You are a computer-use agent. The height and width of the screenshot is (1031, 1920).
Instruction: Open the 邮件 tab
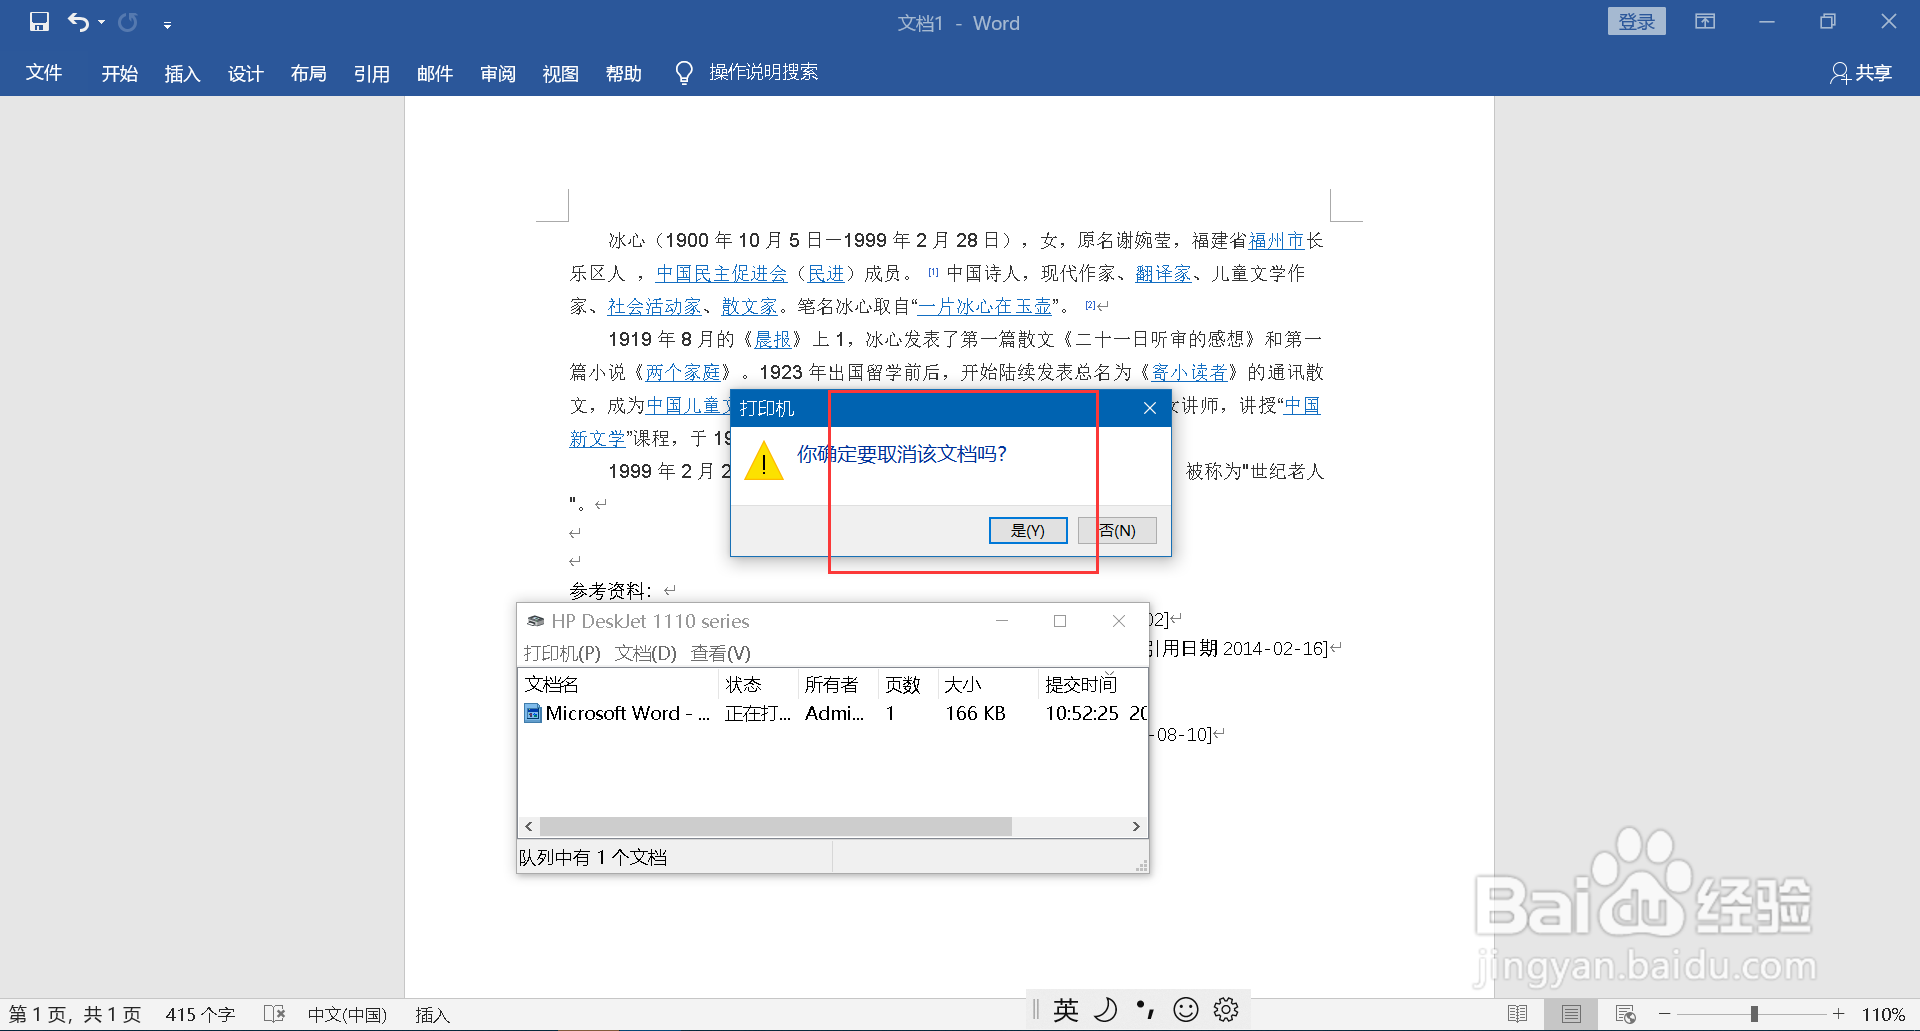[x=435, y=73]
